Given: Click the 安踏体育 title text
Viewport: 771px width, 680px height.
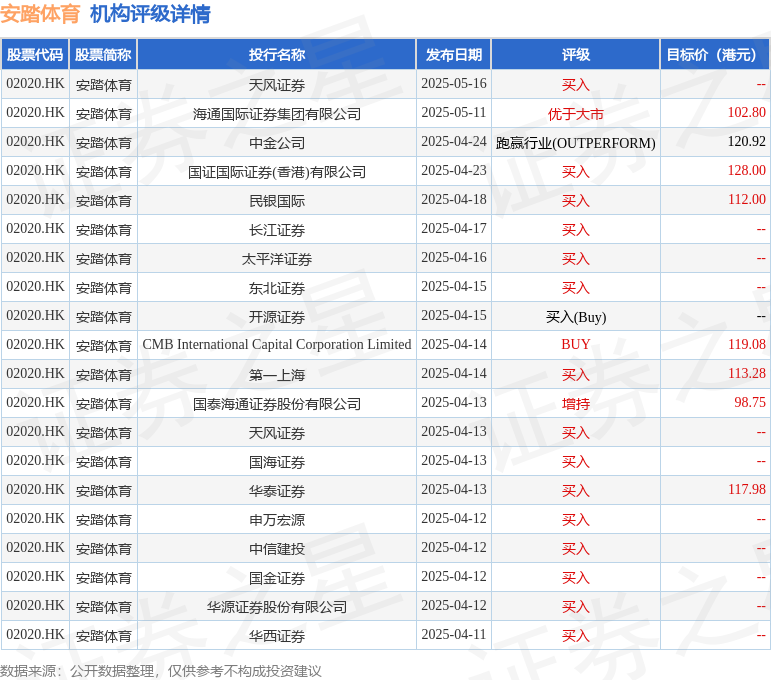Looking at the screenshot, I should point(40,14).
